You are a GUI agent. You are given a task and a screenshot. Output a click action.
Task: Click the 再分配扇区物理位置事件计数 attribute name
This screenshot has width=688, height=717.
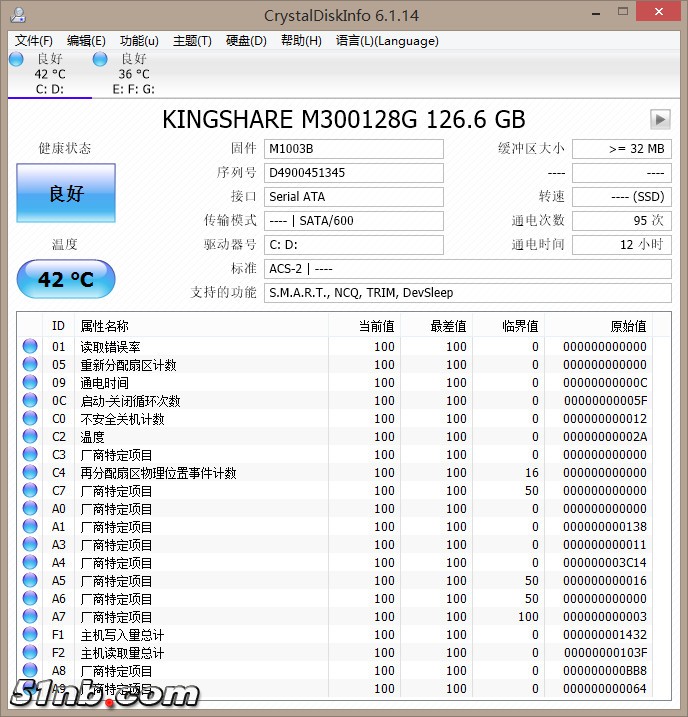(x=158, y=473)
